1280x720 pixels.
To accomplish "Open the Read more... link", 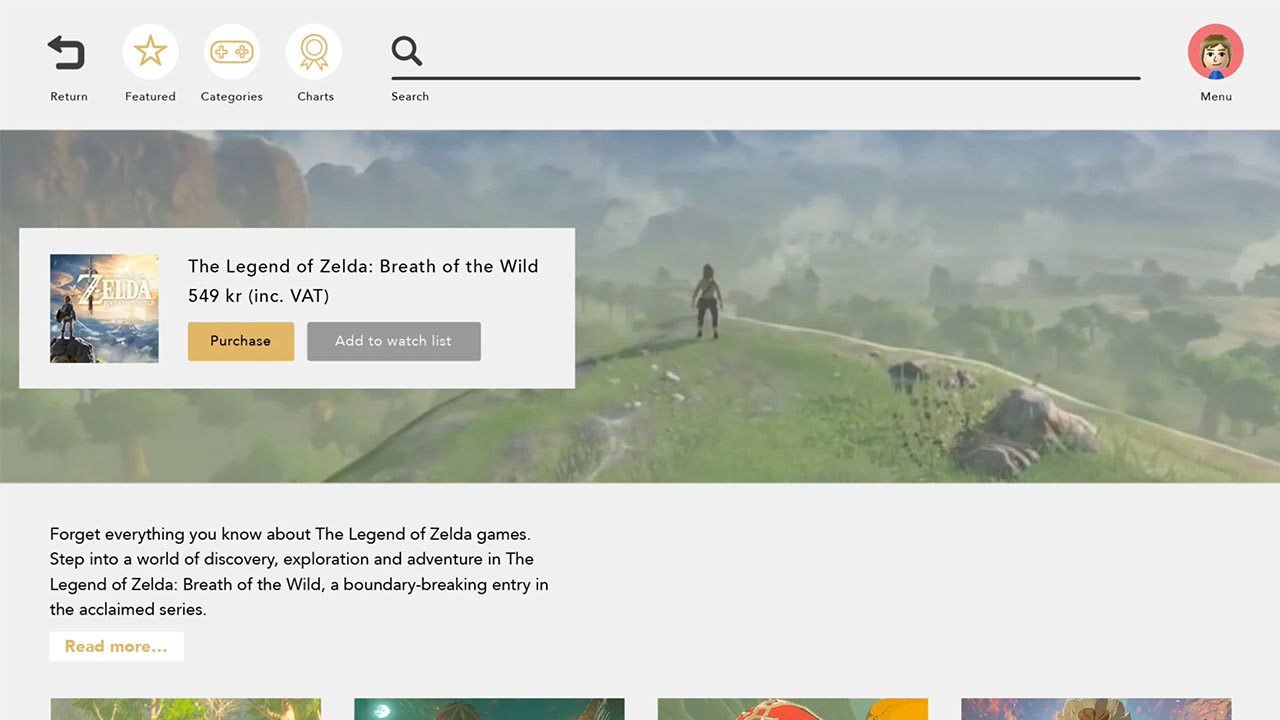I will (116, 646).
